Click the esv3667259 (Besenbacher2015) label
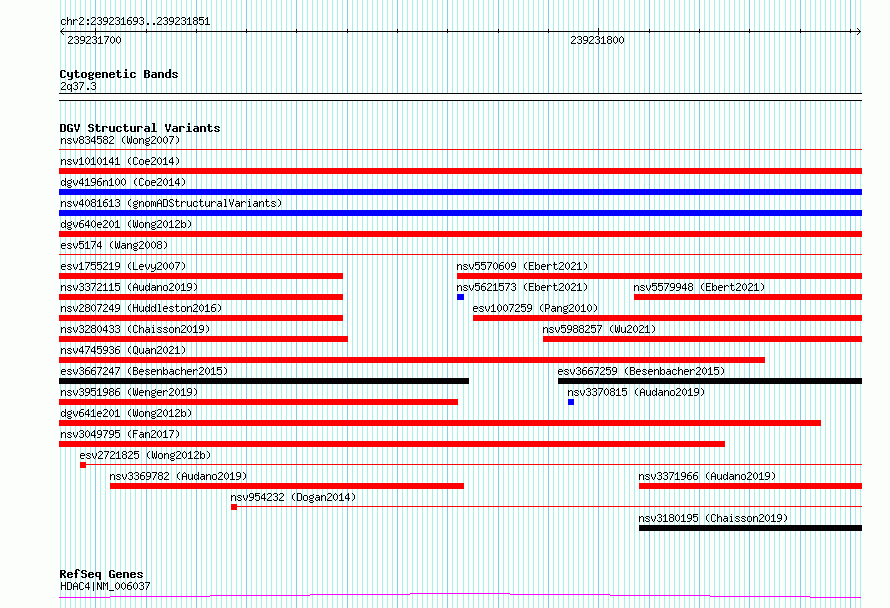This screenshot has height=608, width=890. tap(641, 371)
